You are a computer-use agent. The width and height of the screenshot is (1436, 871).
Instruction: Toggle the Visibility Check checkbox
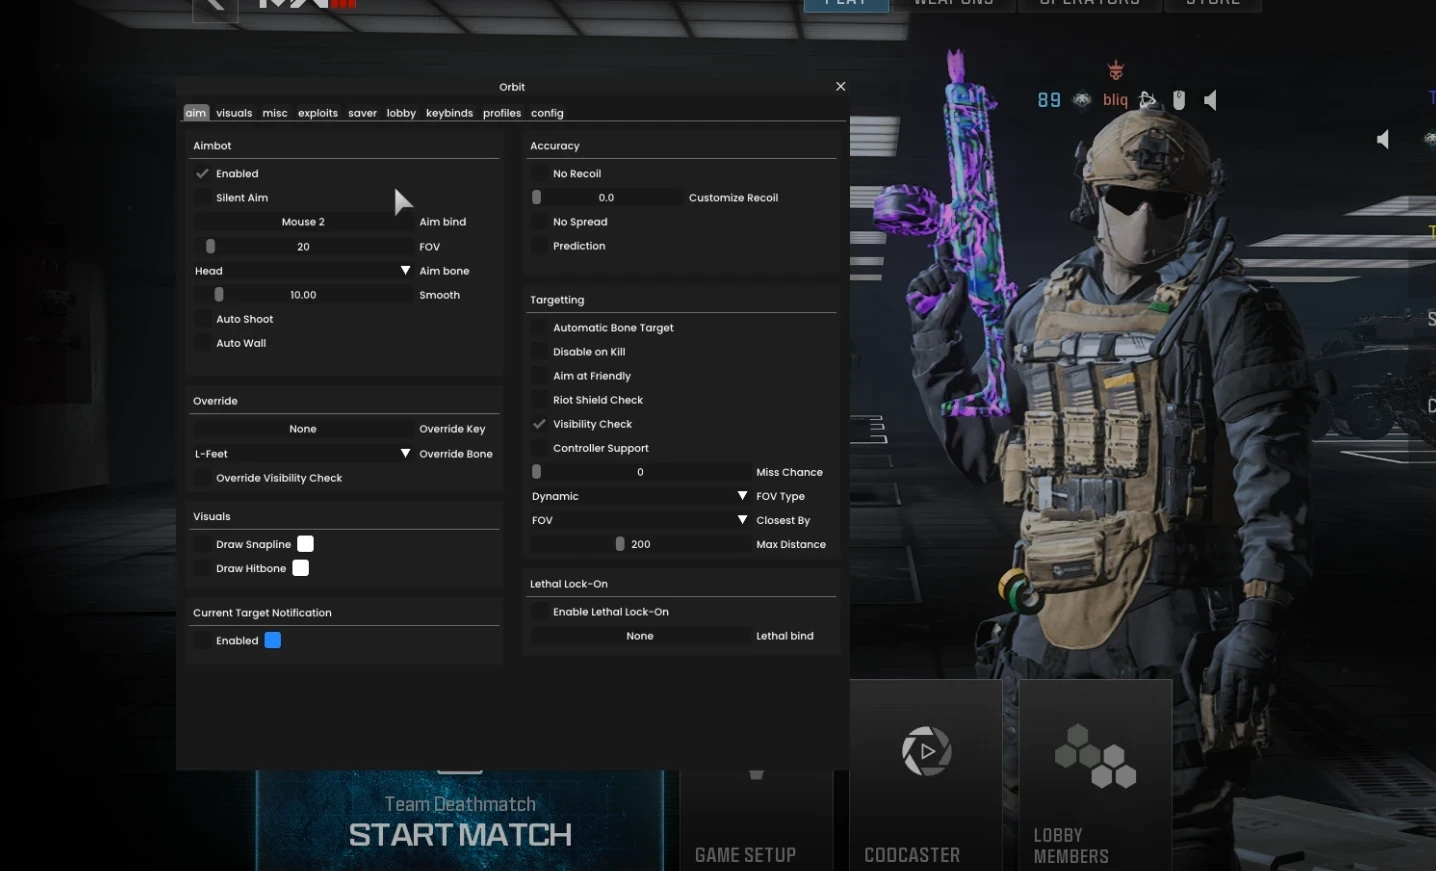click(x=540, y=424)
